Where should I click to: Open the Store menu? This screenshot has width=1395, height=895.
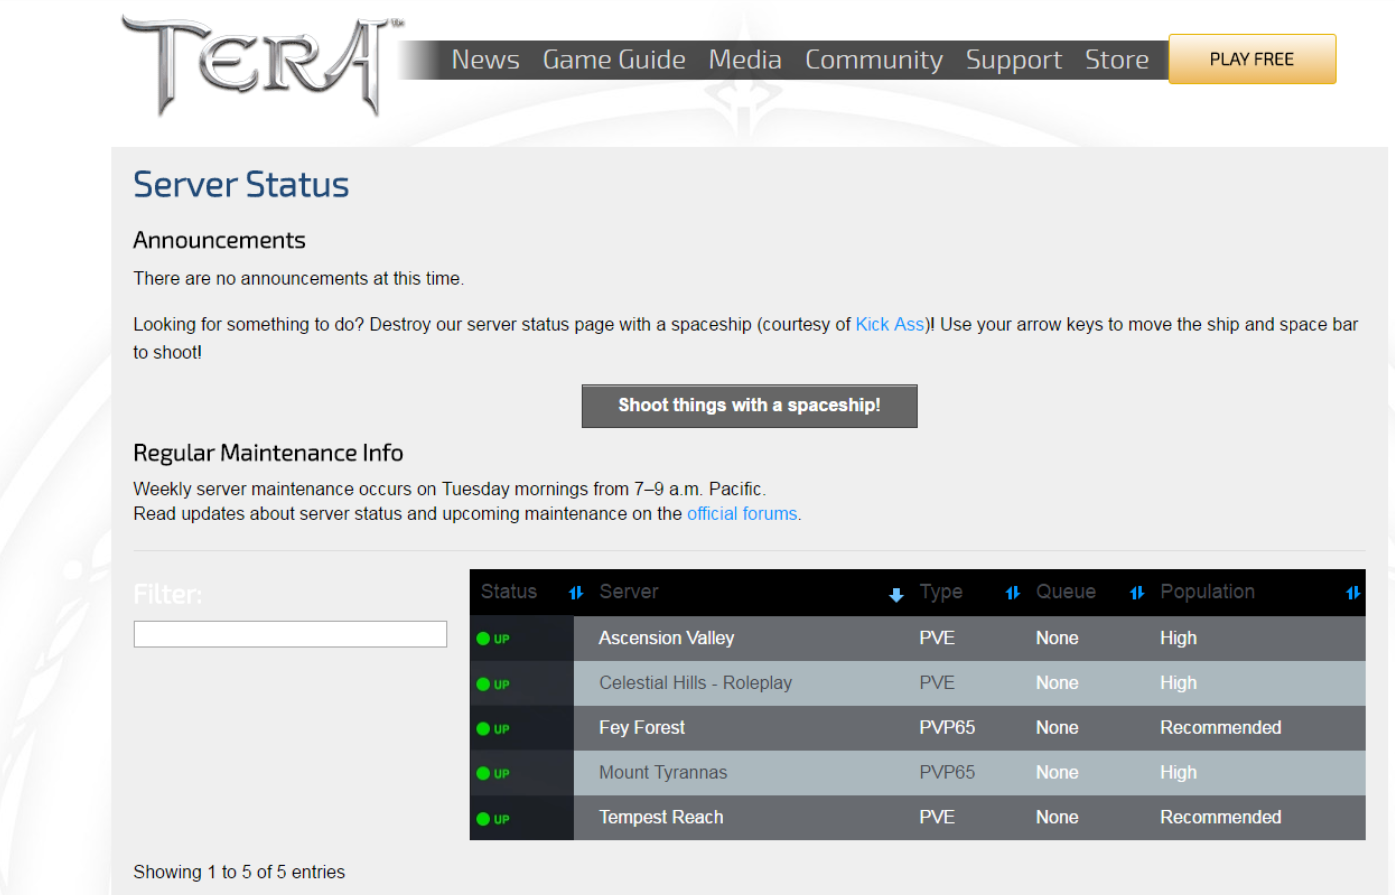[1117, 60]
